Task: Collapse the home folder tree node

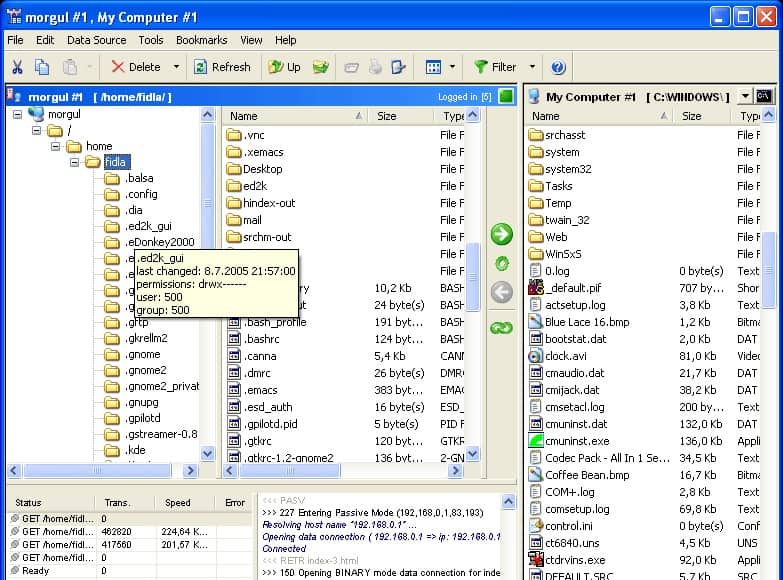Action: pos(55,146)
